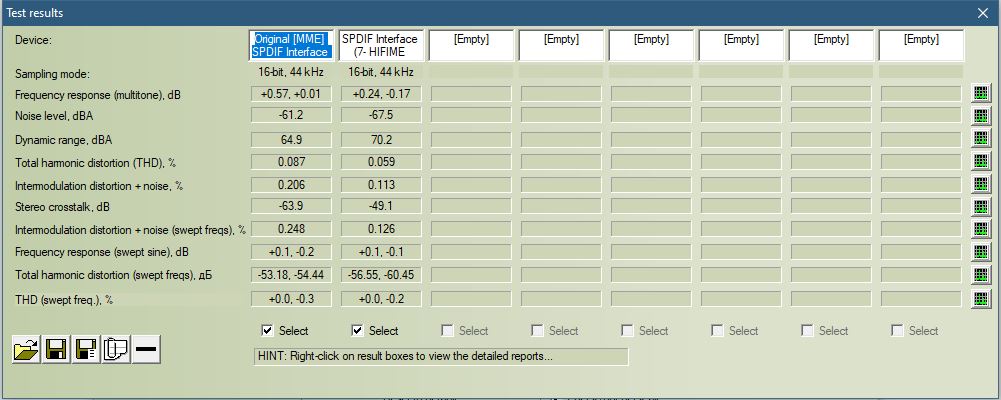
Task: Click the minus remove results icon
Action: point(146,350)
